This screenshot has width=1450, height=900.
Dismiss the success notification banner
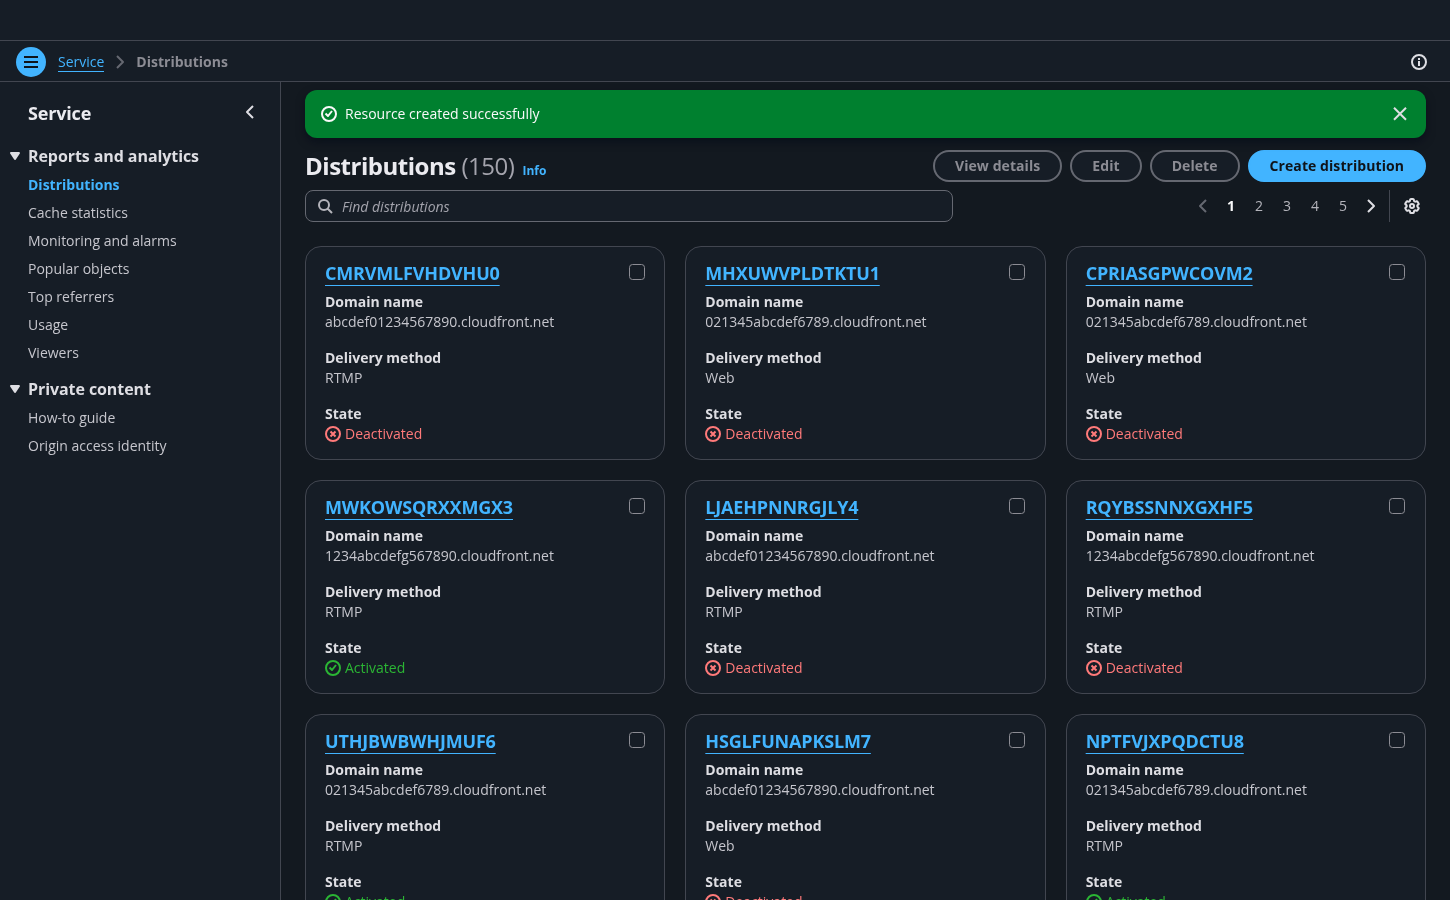pyautogui.click(x=1399, y=114)
